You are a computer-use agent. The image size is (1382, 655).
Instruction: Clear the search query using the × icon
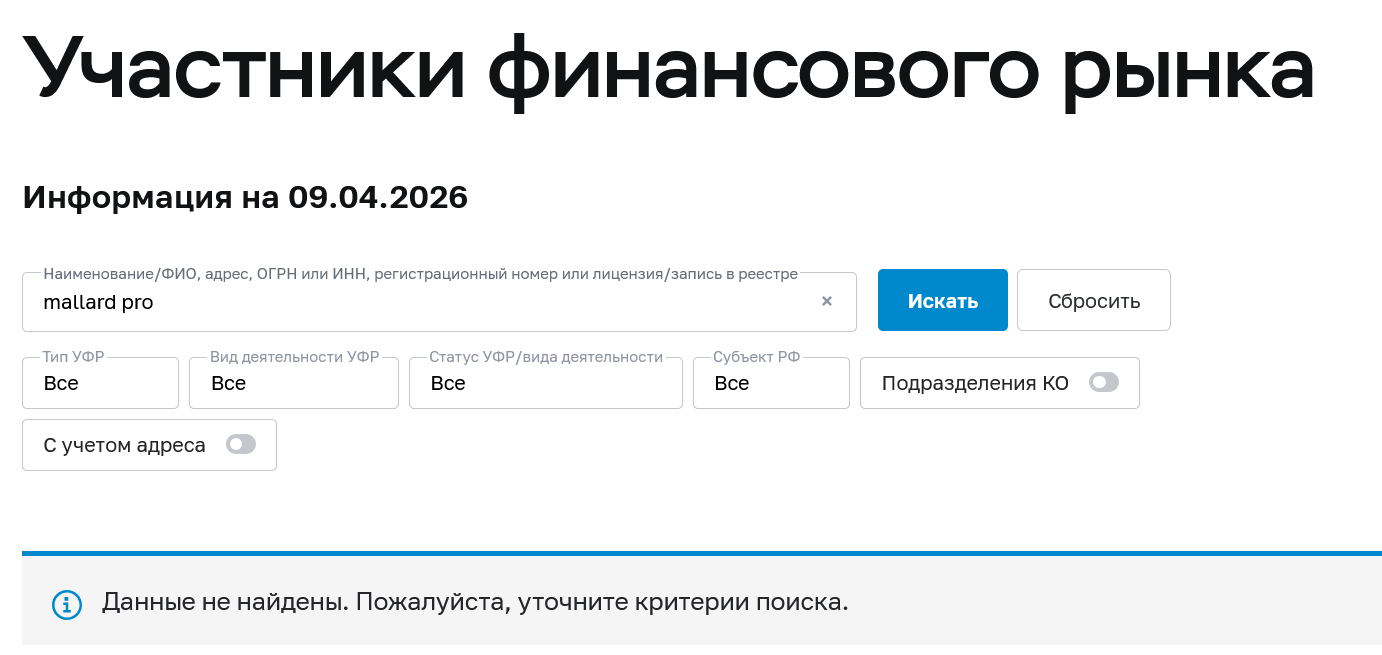click(x=827, y=300)
